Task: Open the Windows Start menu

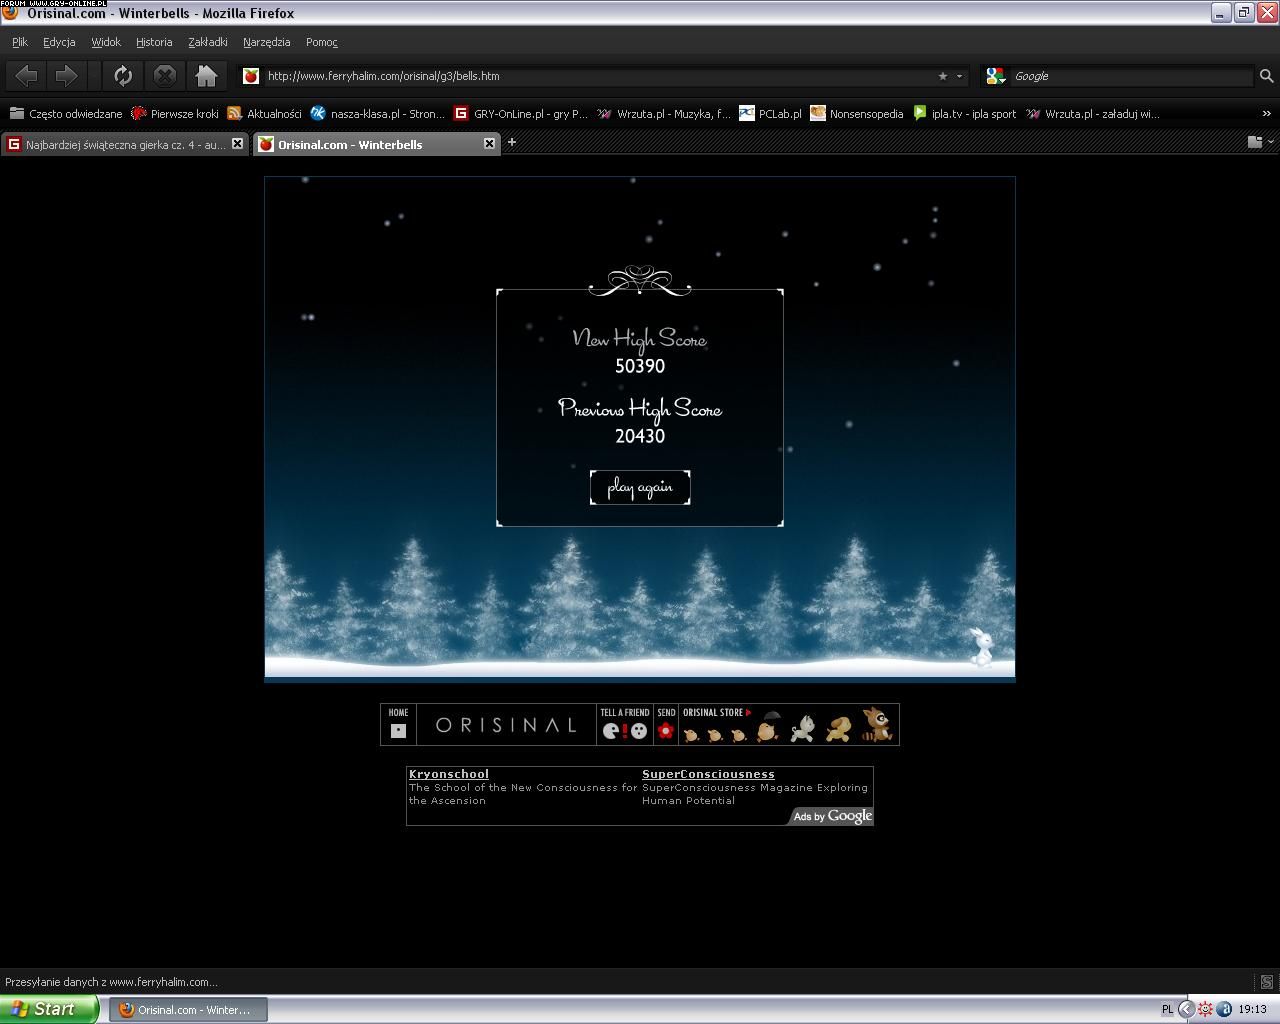Action: (48, 1009)
